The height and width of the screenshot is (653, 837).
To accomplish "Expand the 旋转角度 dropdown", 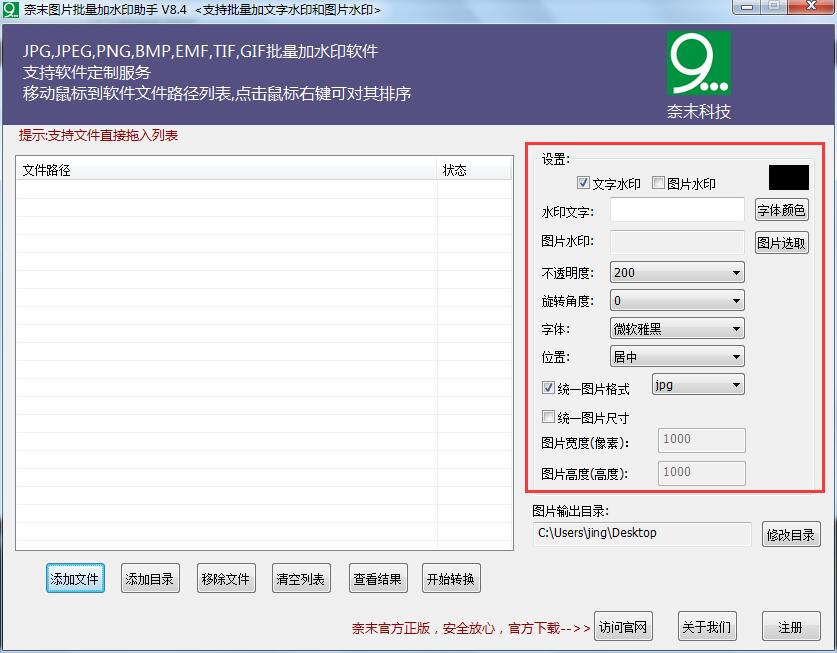I will [x=677, y=301].
